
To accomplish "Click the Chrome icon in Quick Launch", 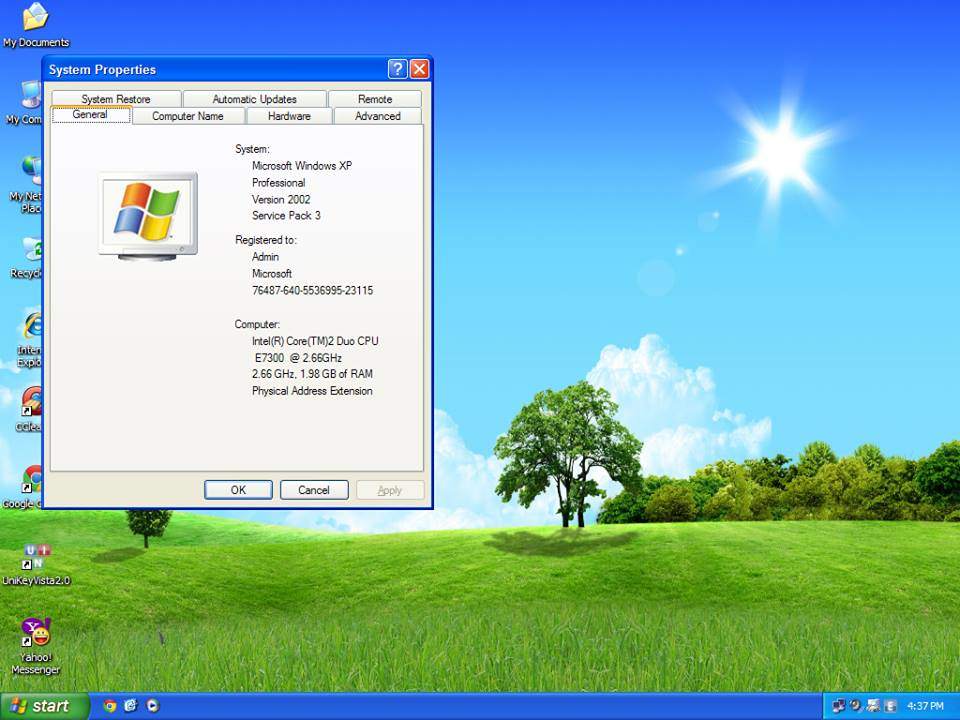I will [110, 706].
